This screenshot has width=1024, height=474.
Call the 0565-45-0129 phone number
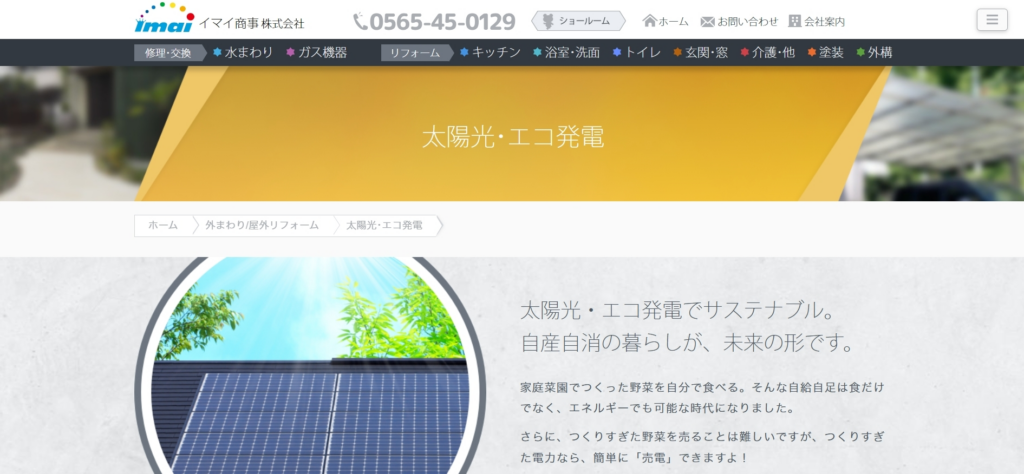tap(442, 22)
